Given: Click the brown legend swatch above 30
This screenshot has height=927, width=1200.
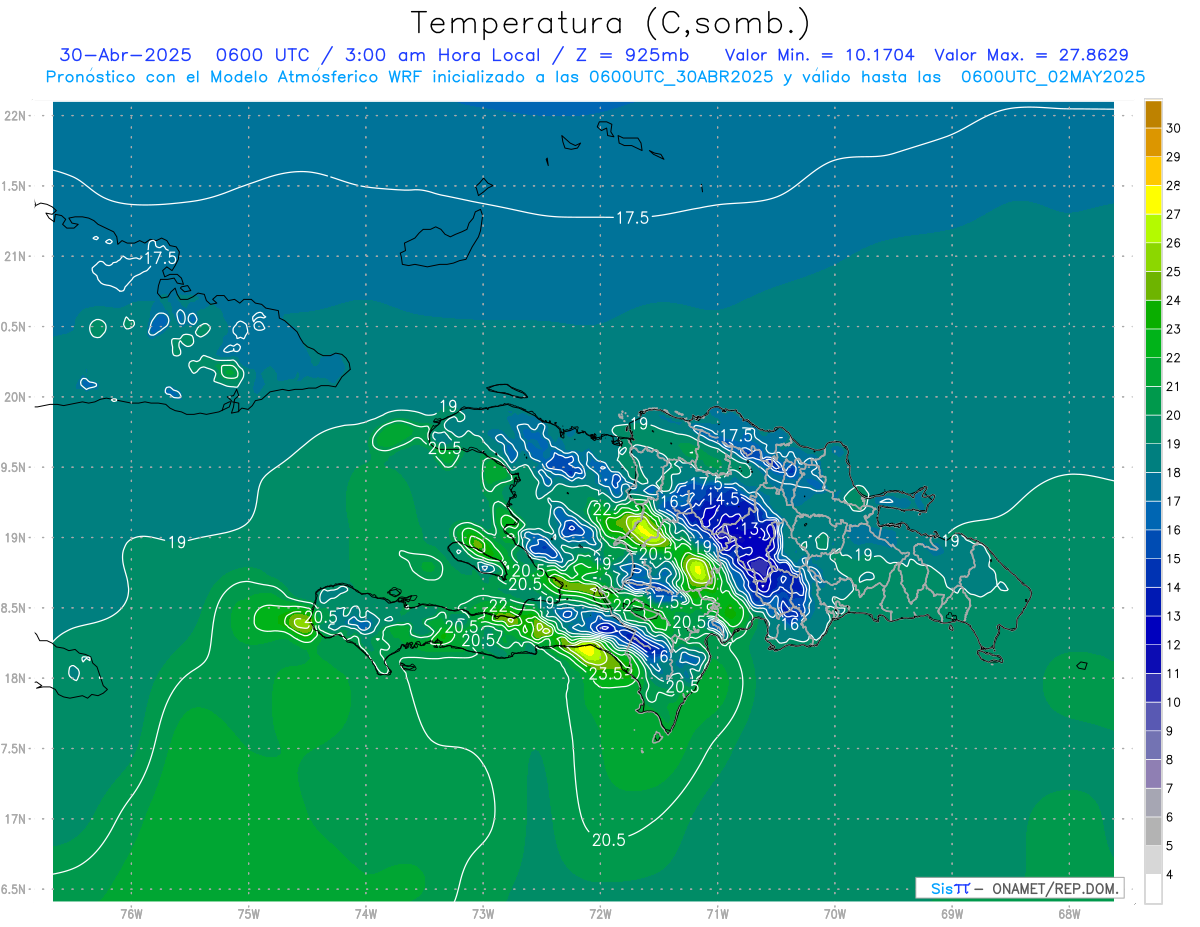Looking at the screenshot, I should [1154, 114].
